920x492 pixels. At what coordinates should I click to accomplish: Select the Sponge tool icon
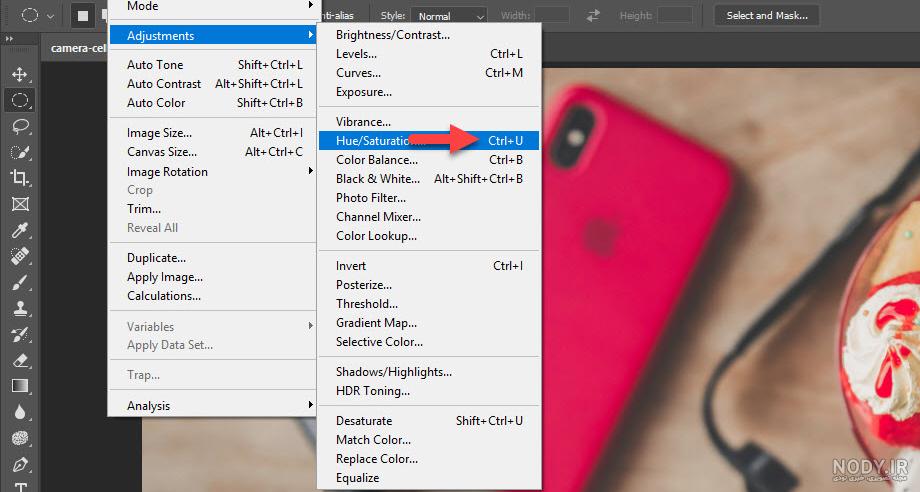pos(20,438)
